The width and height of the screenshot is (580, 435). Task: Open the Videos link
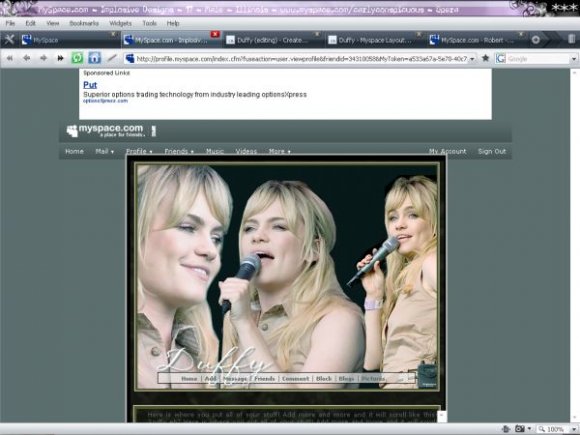[246, 151]
